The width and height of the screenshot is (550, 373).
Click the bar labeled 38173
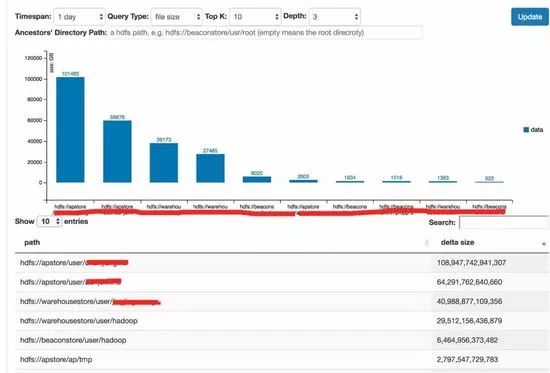click(x=164, y=163)
